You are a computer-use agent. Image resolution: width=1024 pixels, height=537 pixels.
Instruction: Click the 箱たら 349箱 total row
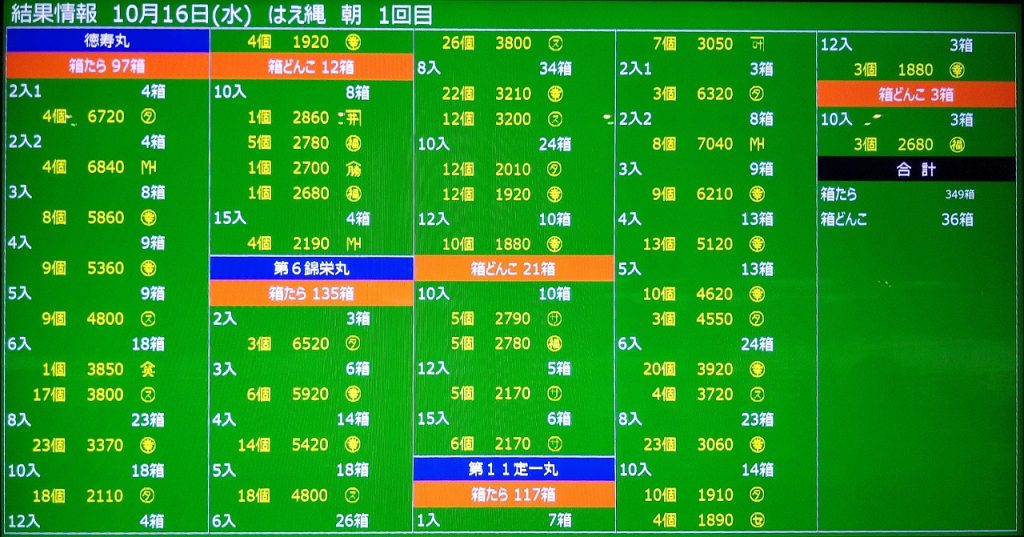tap(897, 194)
